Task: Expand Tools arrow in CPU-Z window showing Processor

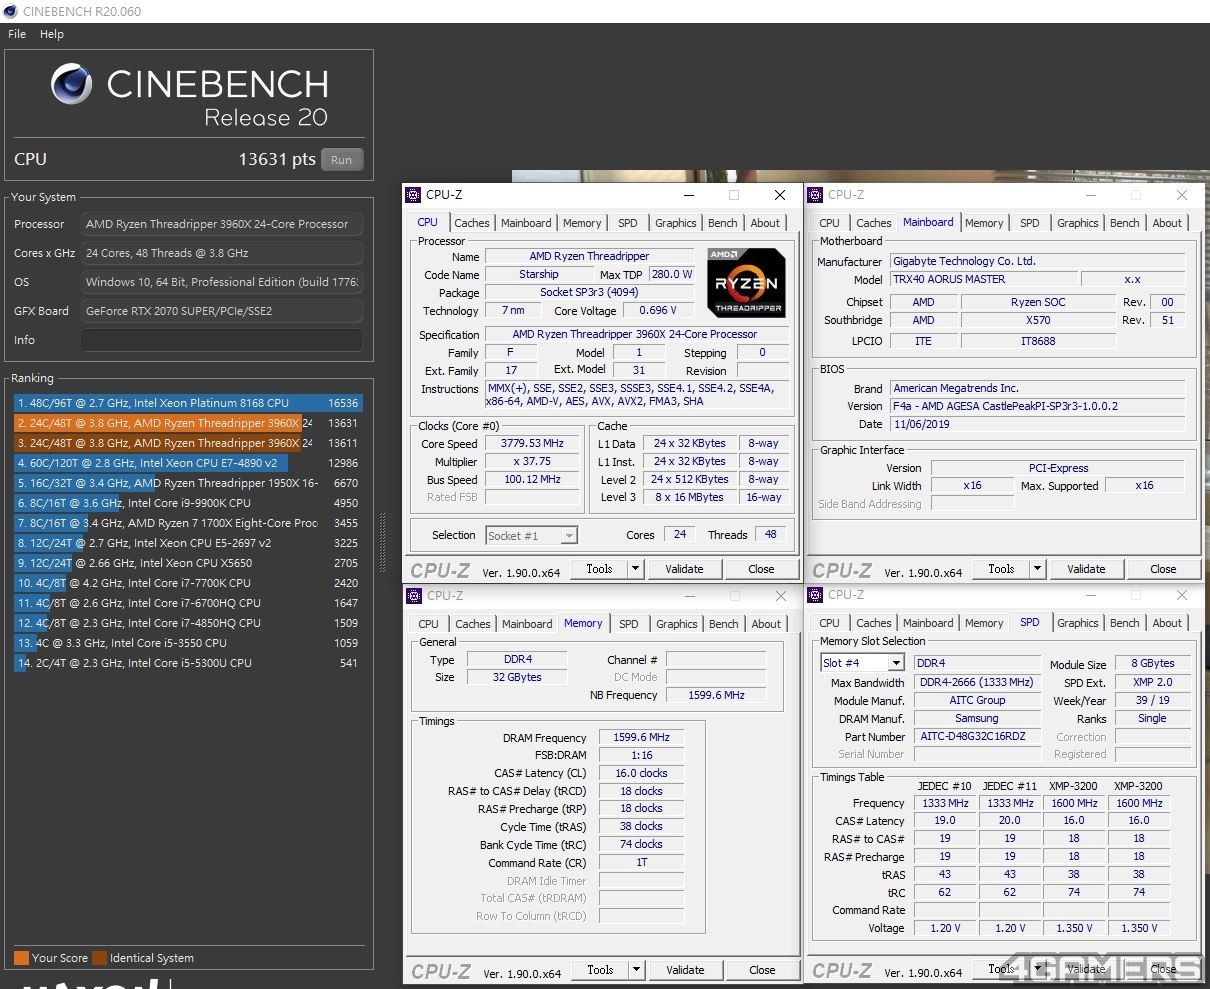Action: (635, 569)
